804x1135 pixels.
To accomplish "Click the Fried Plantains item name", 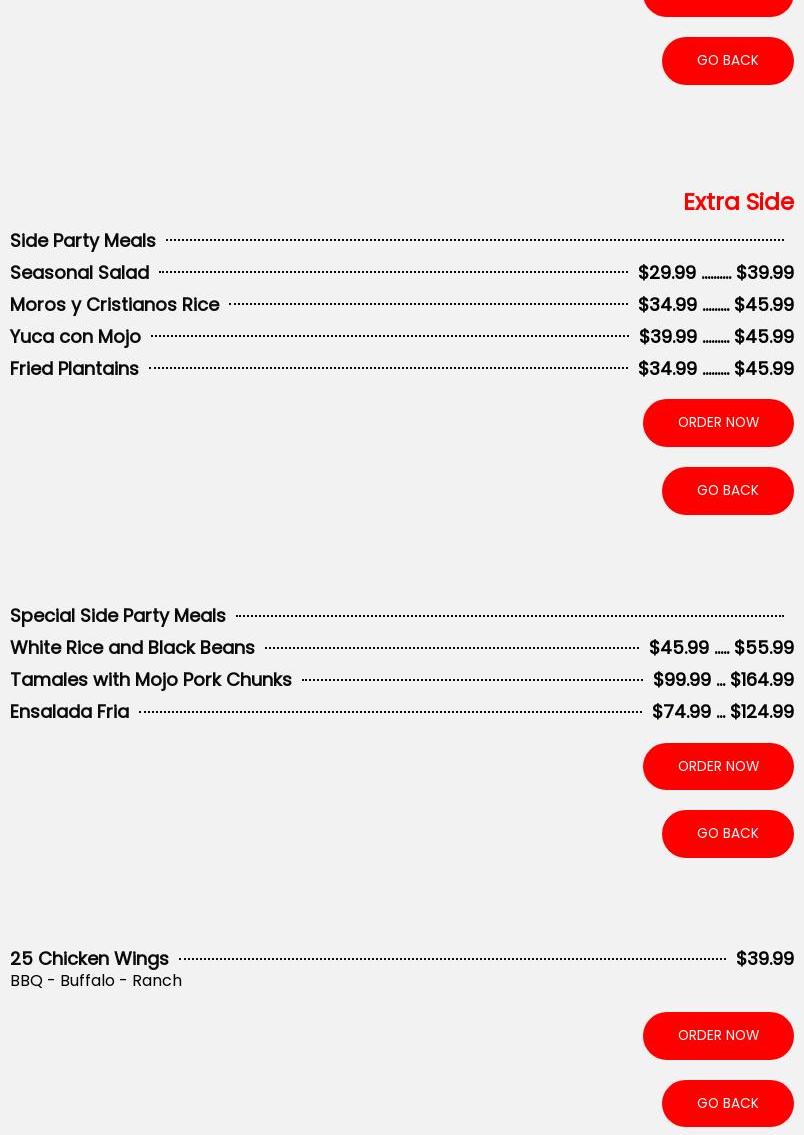I will point(75,368).
